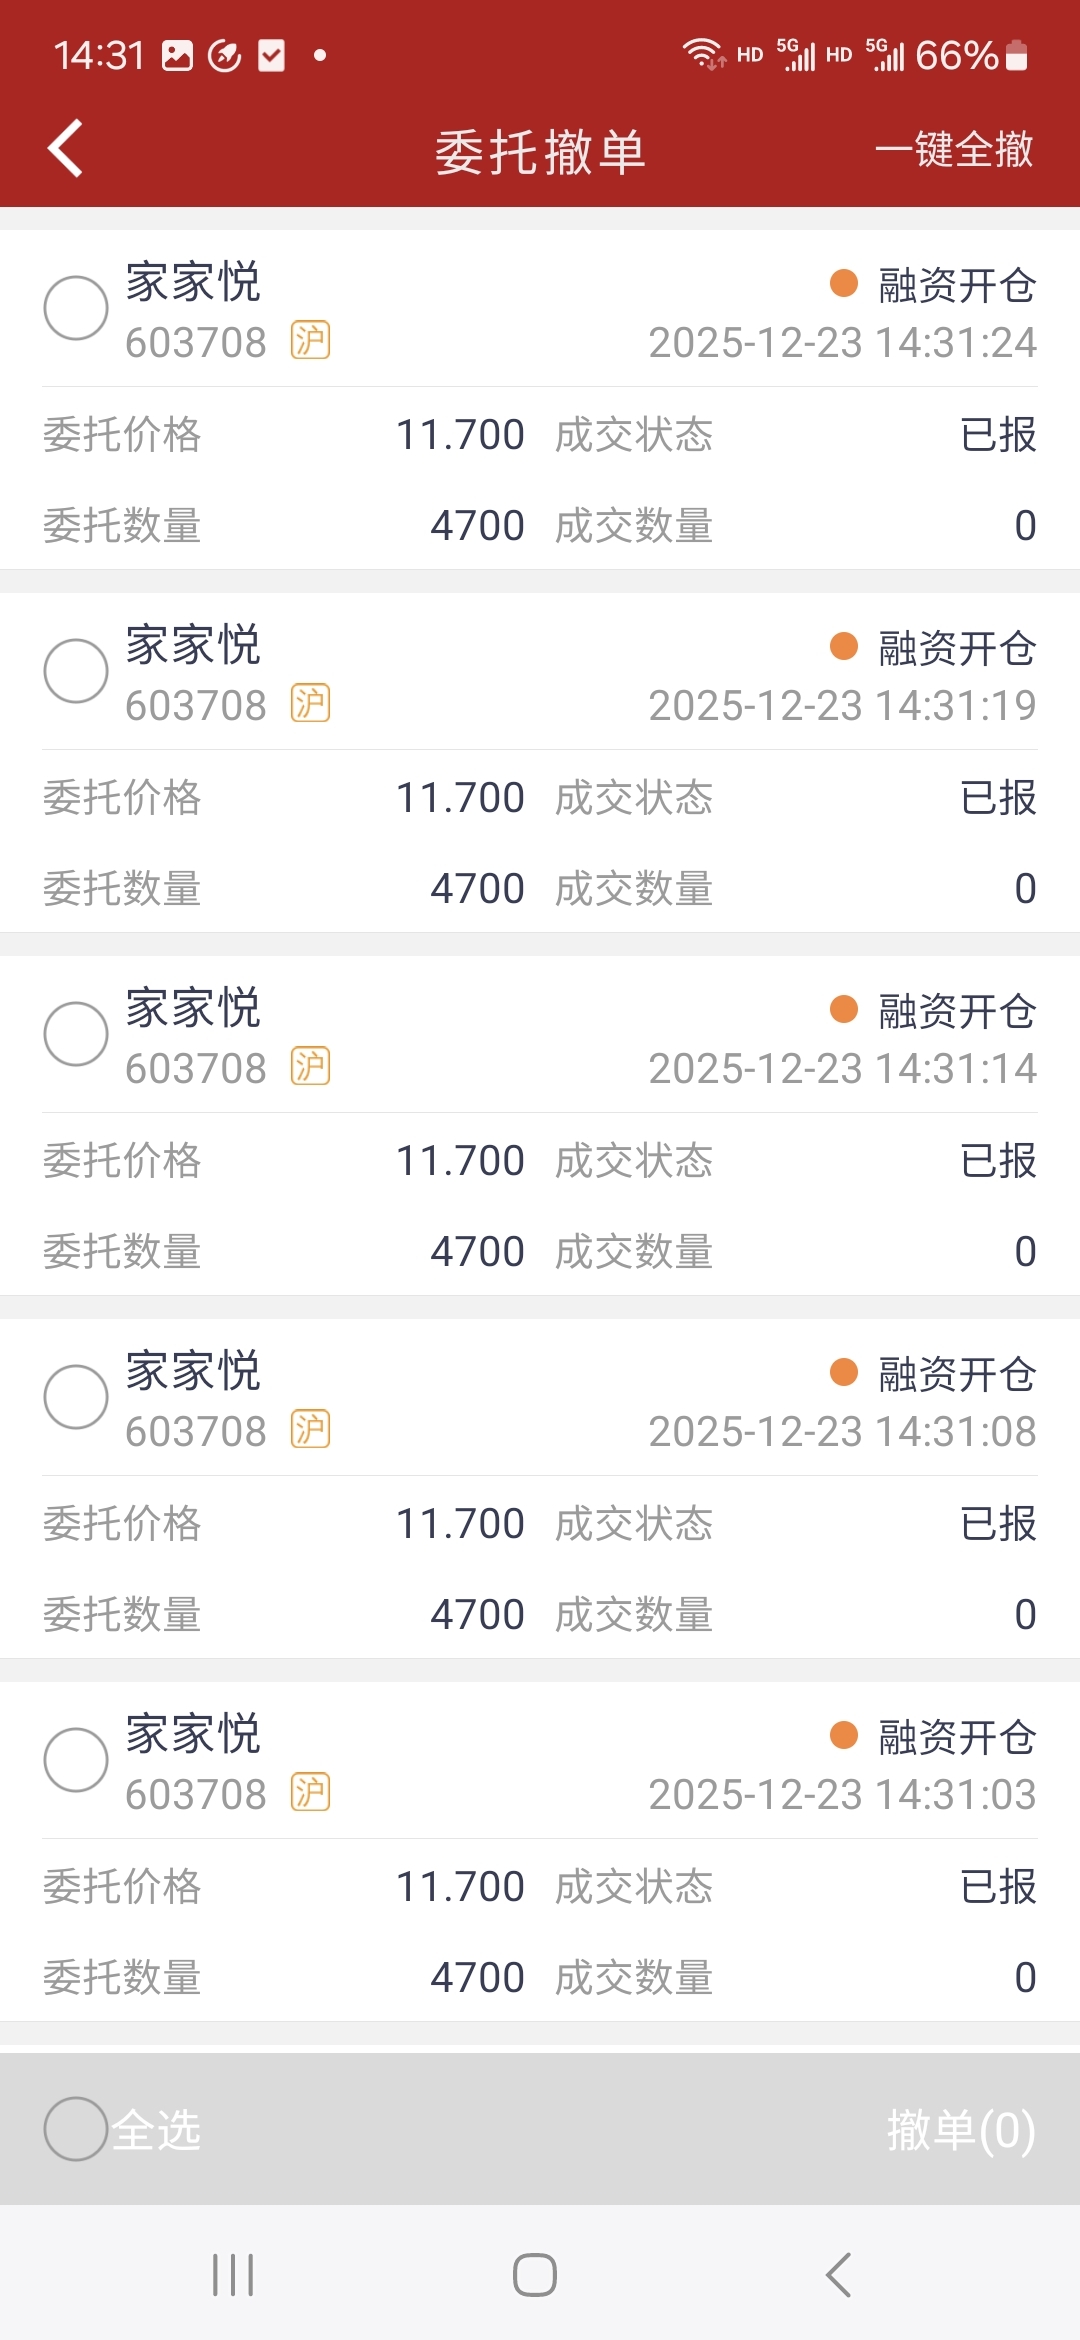Tap orange status dot on 14:31:19 order
Viewport: 1080px width, 2340px height.
pos(844,646)
